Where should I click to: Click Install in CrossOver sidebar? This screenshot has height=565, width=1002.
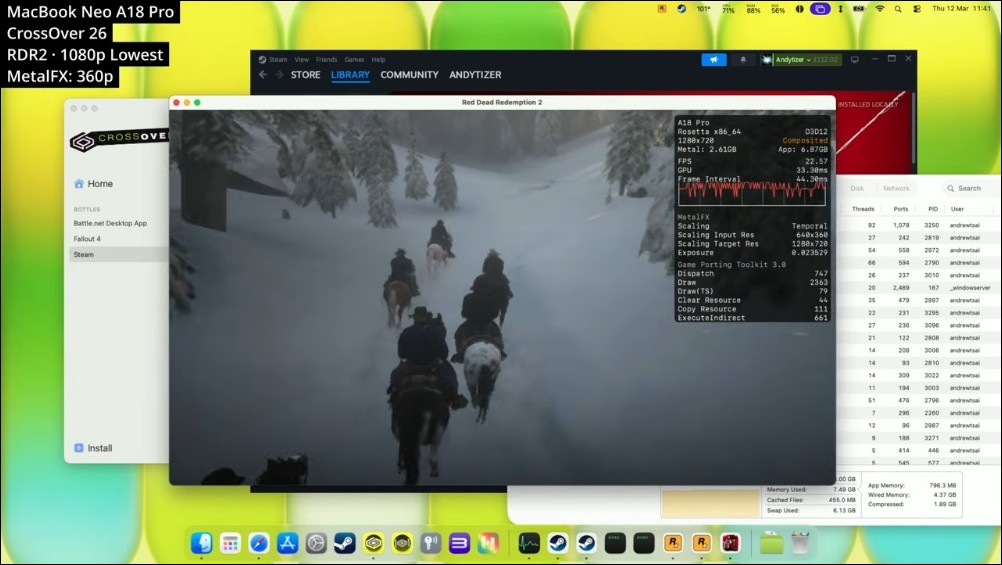pyautogui.click(x=93, y=448)
